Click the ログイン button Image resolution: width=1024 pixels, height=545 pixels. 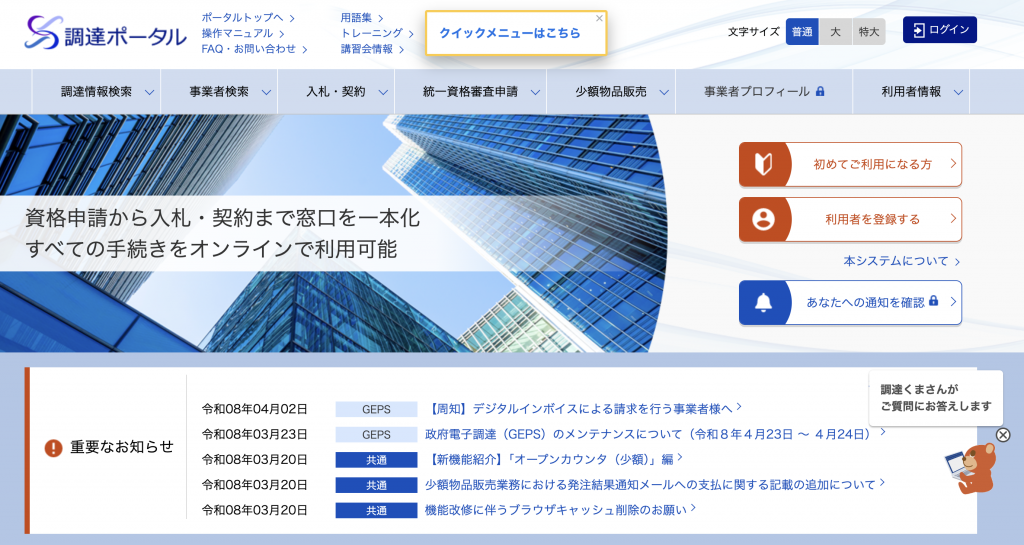tap(939, 30)
